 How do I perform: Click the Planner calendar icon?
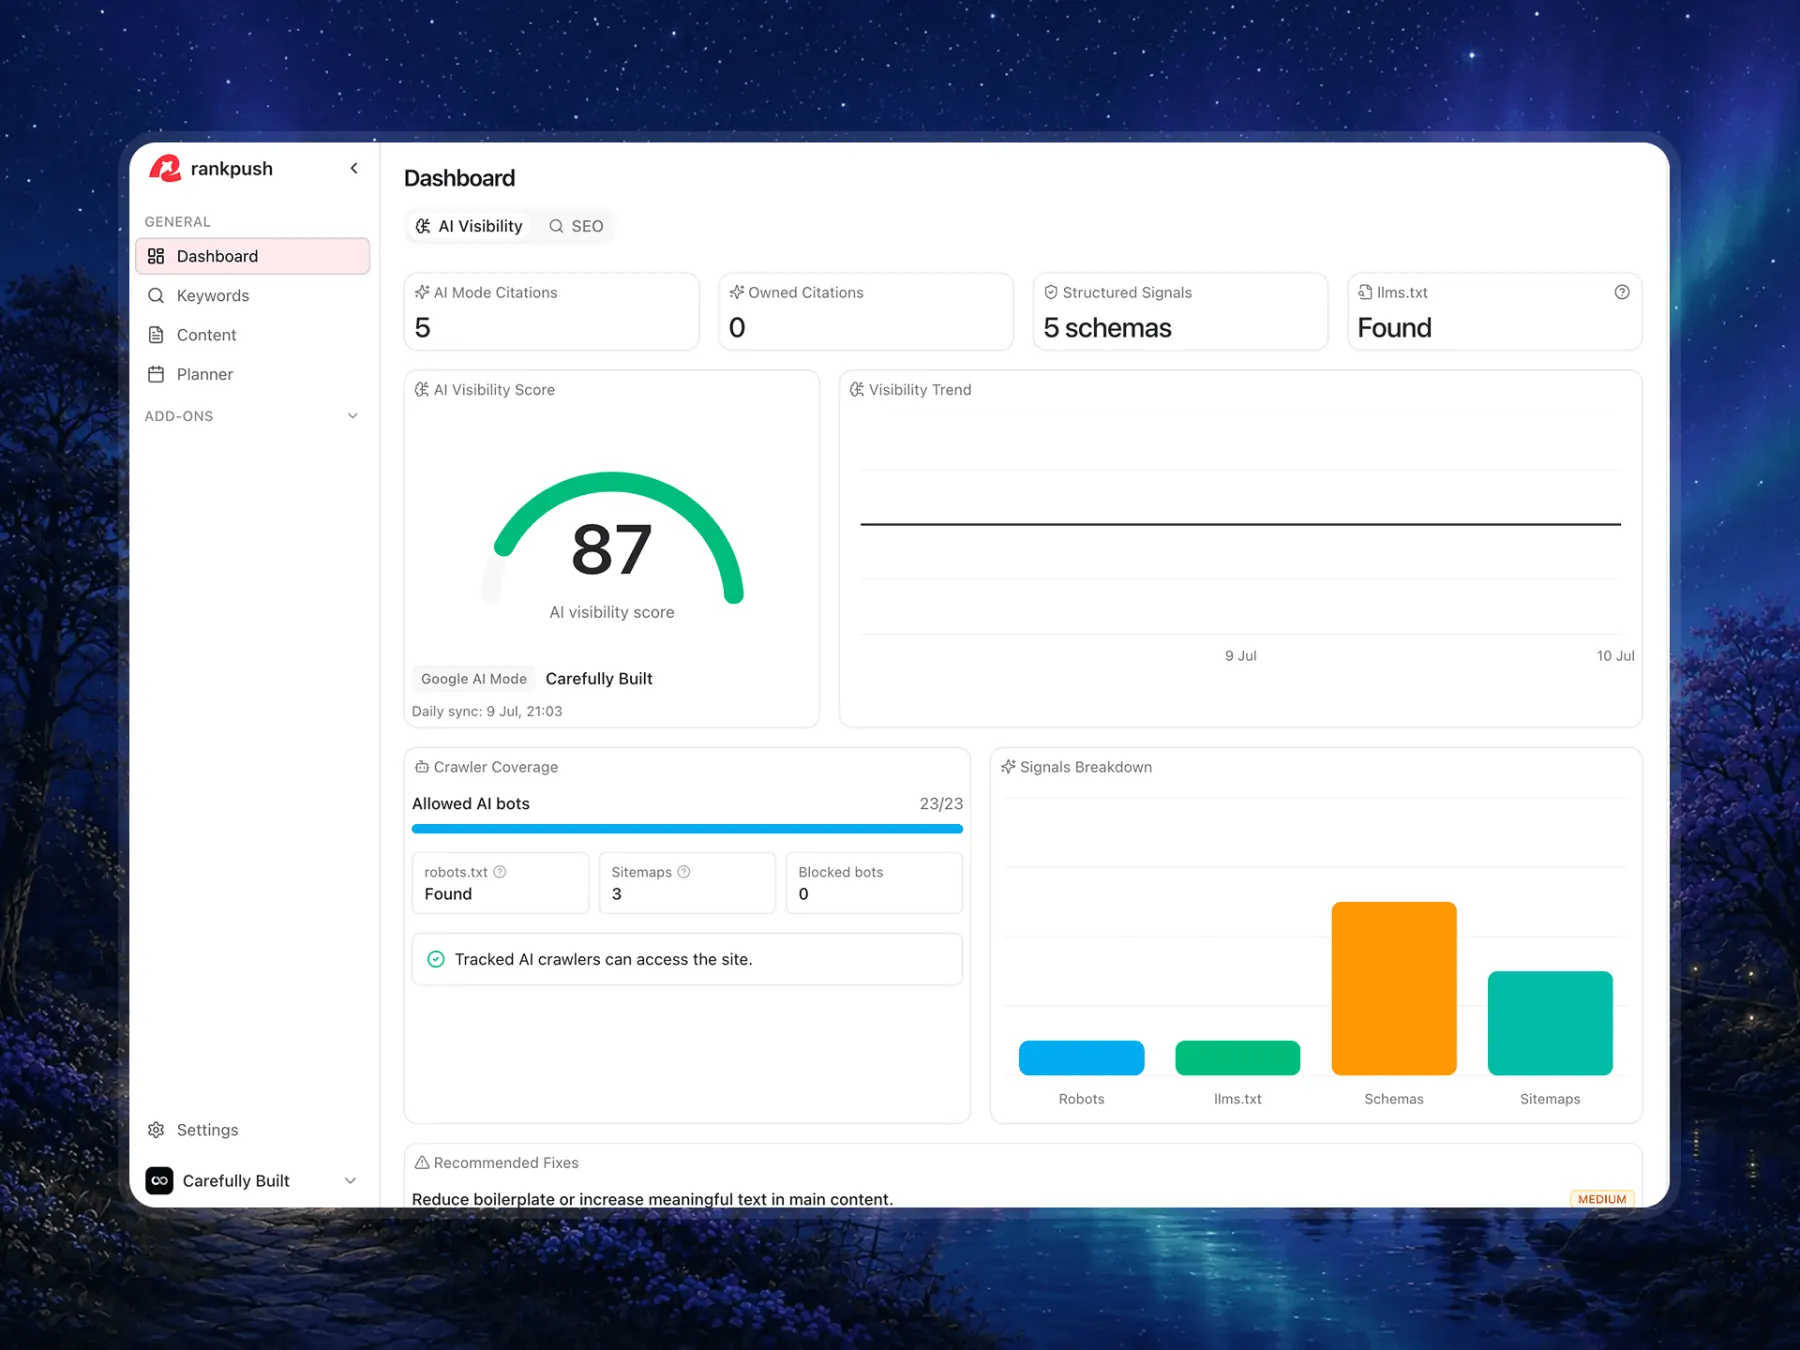[x=156, y=374]
